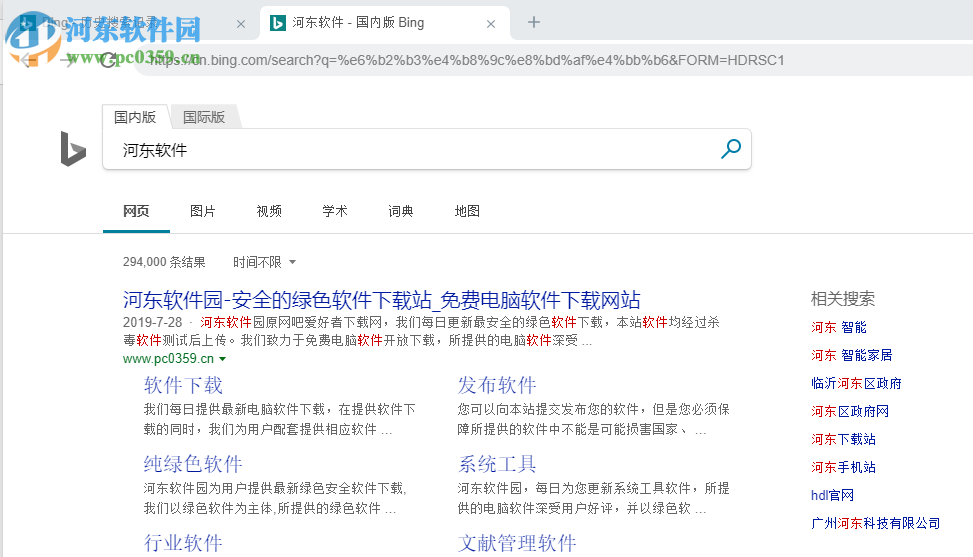Expand the www.pc0359.cn URL dropdown arrow

(x=223, y=359)
